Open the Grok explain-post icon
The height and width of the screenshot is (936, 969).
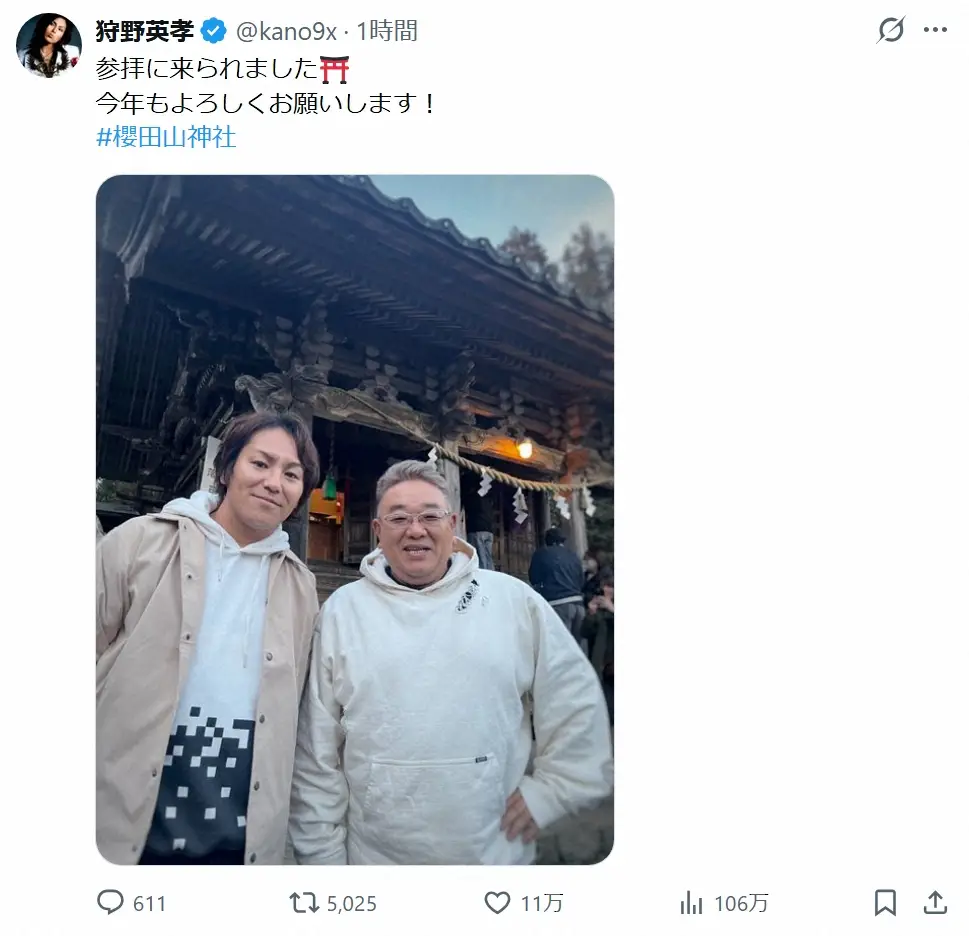891,30
